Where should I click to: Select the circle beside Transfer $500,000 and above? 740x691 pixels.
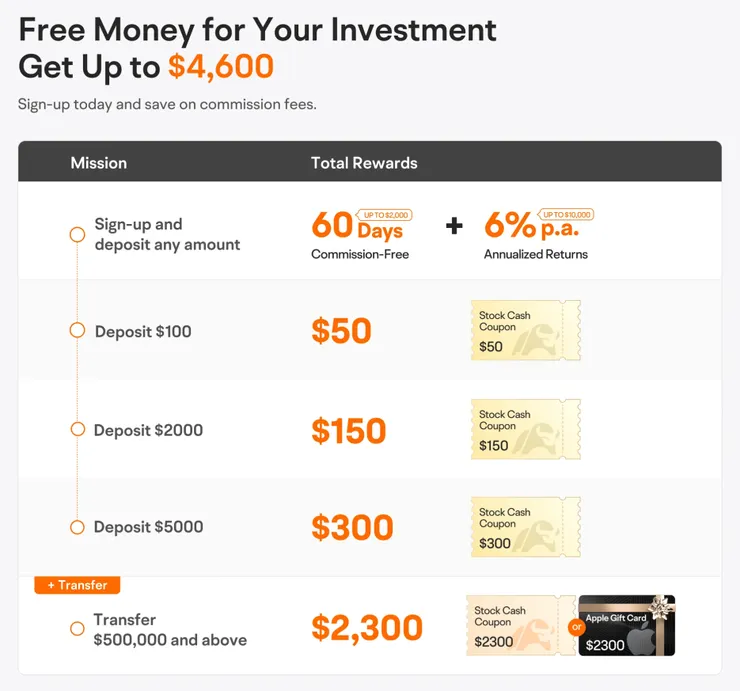click(x=77, y=629)
